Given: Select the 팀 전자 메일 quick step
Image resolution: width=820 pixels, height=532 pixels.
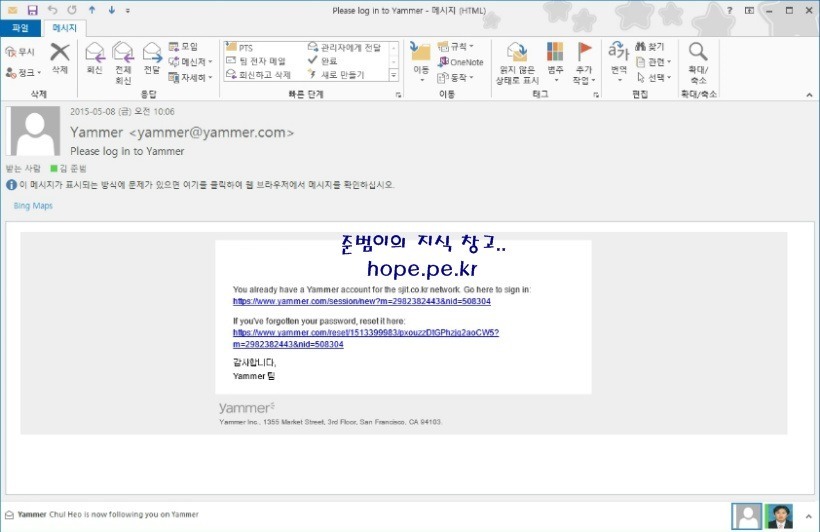Looking at the screenshot, I should 256,61.
